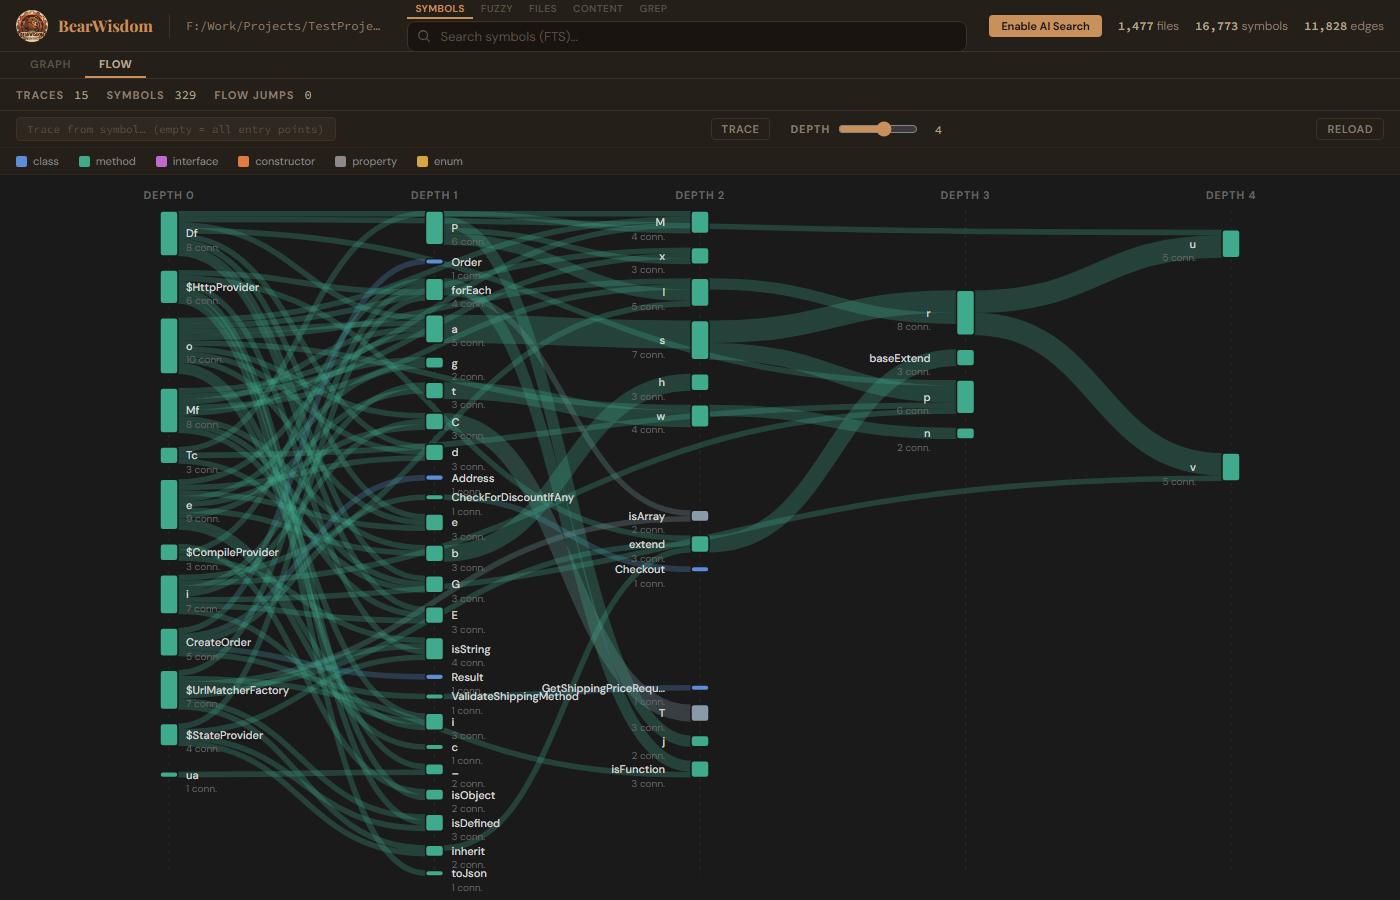Select the s node at depth 2

[700, 340]
